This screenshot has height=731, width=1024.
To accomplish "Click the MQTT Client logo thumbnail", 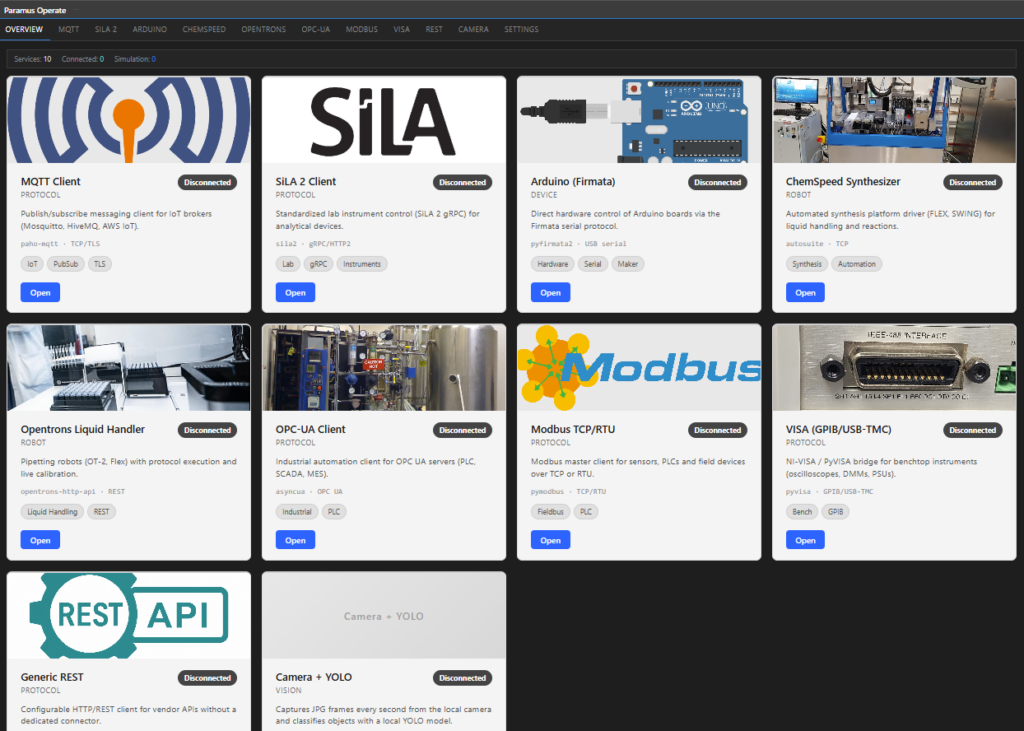I will (129, 120).
